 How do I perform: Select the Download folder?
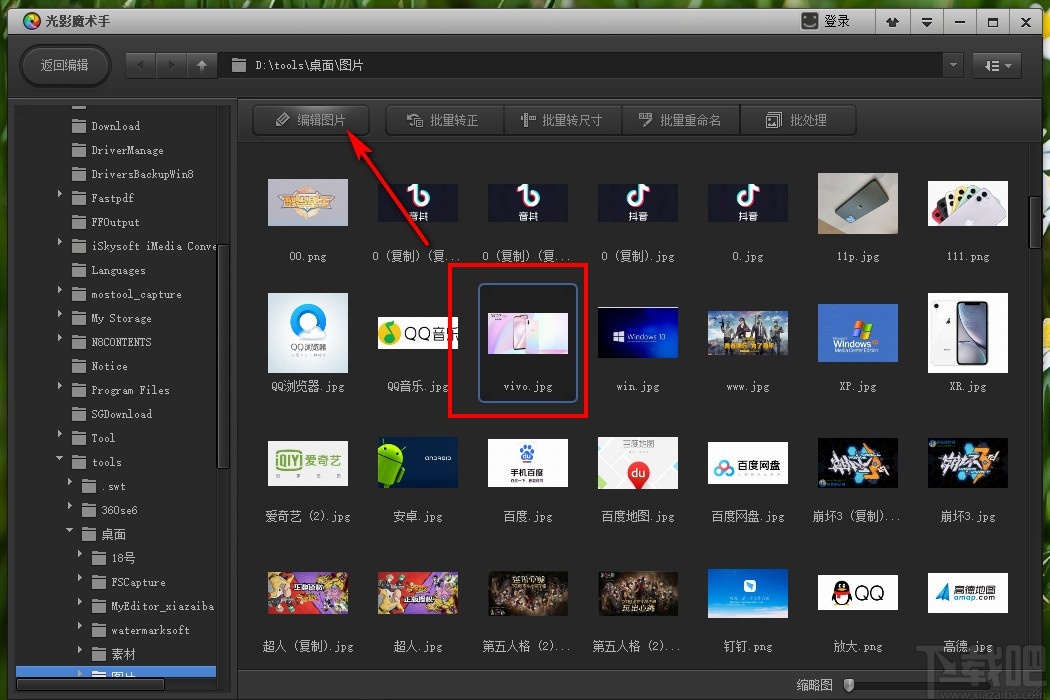[x=106, y=126]
